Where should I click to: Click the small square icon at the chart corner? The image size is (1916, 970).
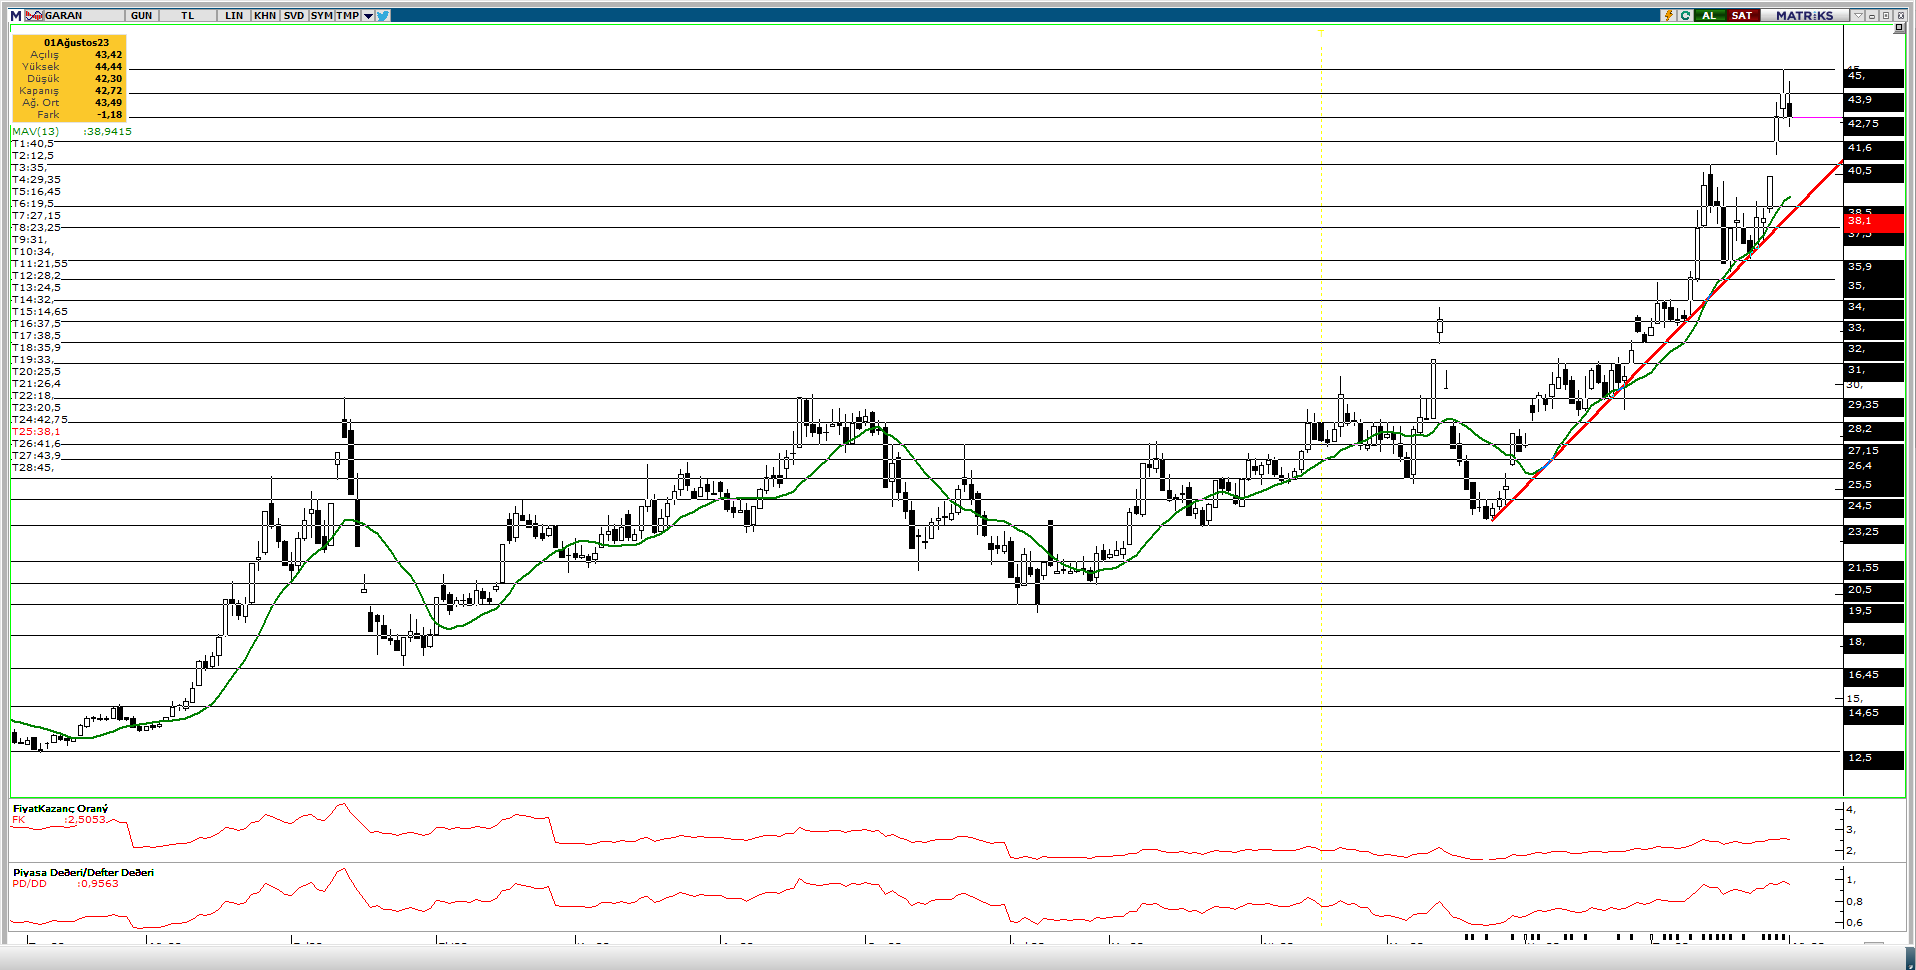1899,28
